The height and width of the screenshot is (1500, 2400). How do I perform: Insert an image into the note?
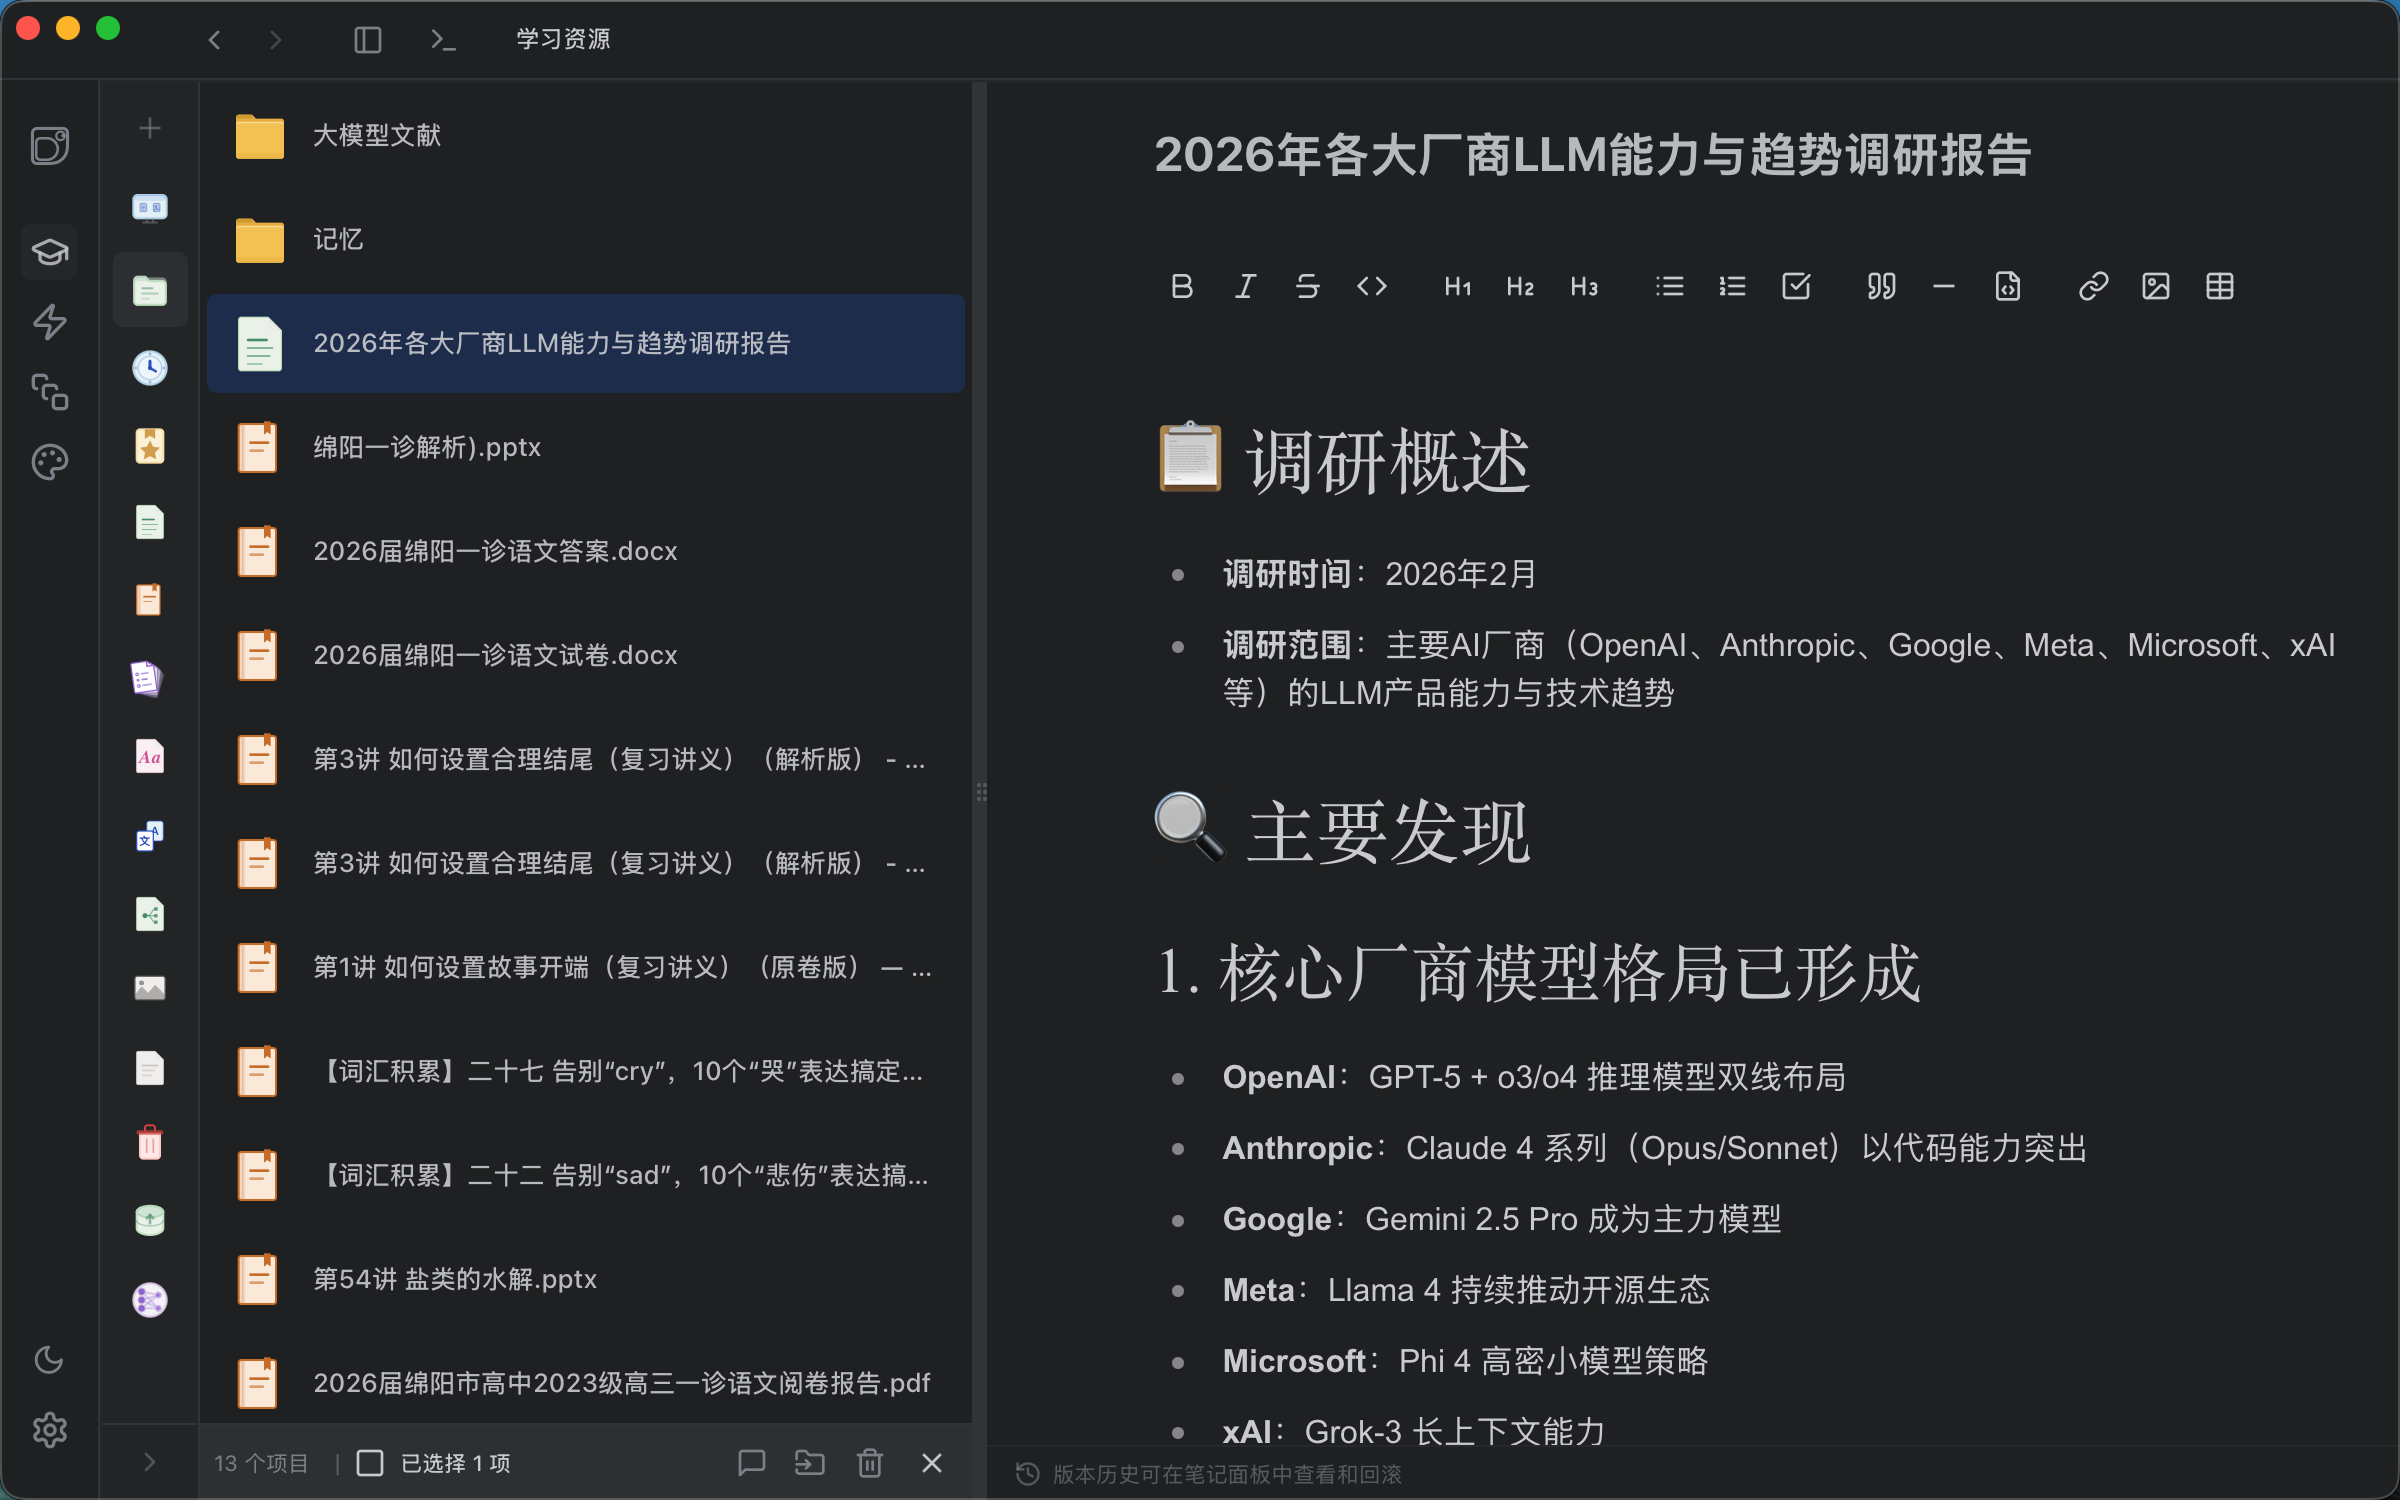2156,287
